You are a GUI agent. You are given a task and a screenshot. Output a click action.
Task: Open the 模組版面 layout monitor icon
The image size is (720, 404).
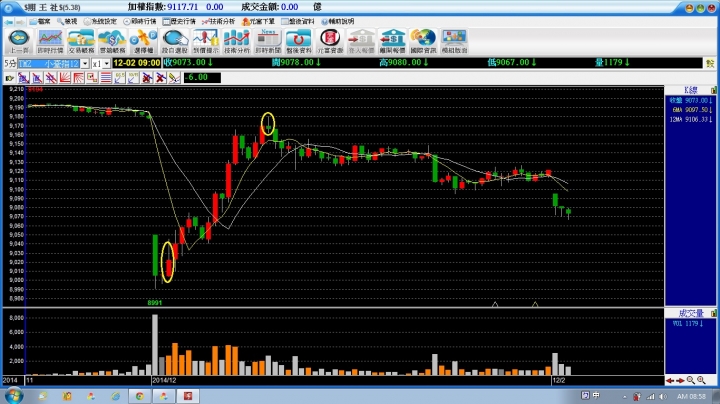click(454, 41)
